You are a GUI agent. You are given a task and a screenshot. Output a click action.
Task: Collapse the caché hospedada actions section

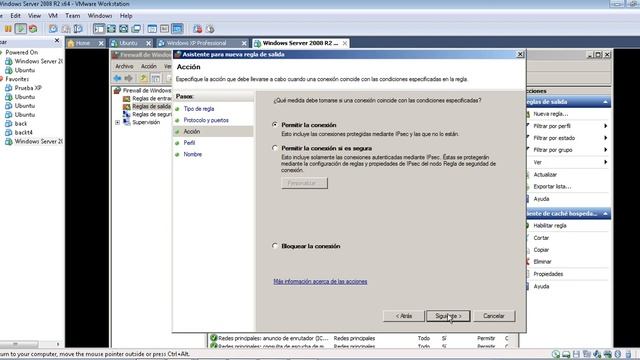tap(605, 213)
